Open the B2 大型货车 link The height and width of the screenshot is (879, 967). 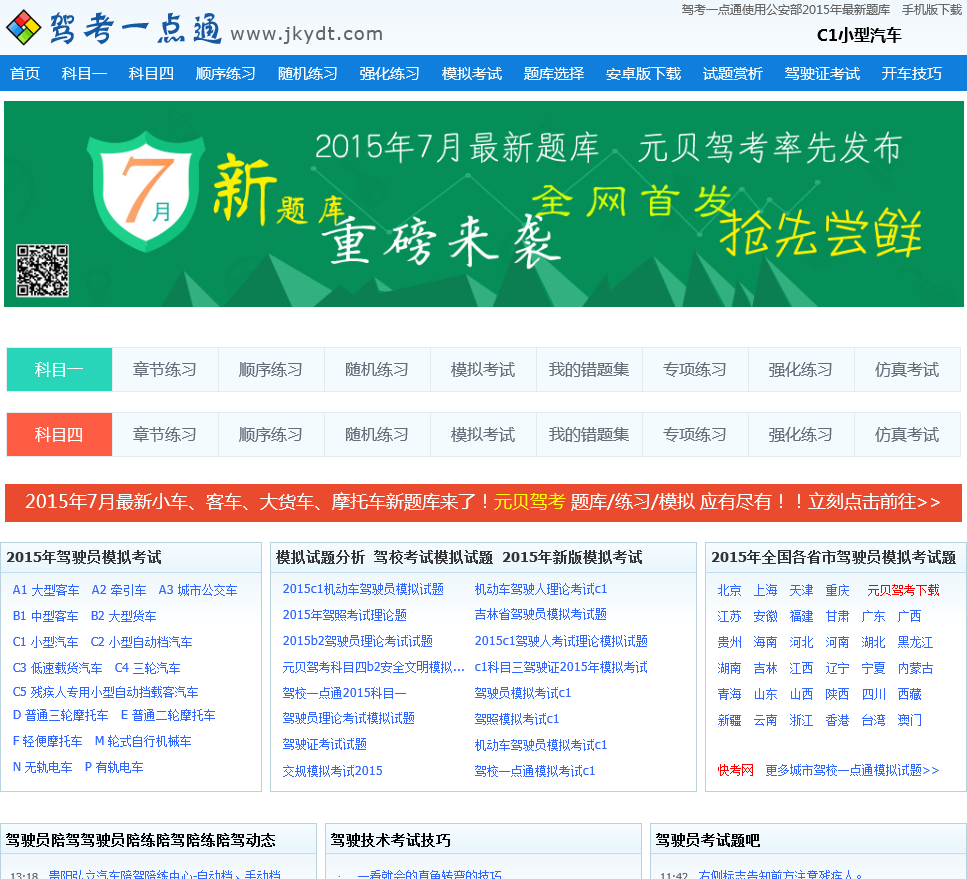click(x=123, y=616)
